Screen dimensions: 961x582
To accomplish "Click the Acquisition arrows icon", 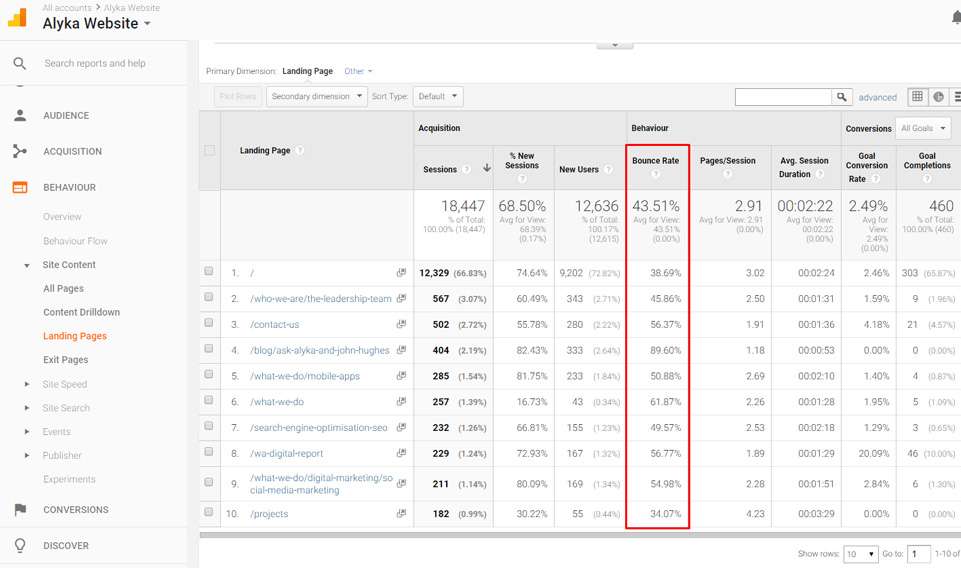I will point(20,151).
